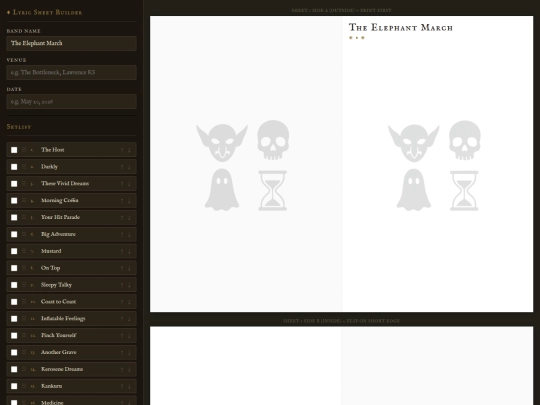Move These Vivid Dreams down

coord(129,184)
